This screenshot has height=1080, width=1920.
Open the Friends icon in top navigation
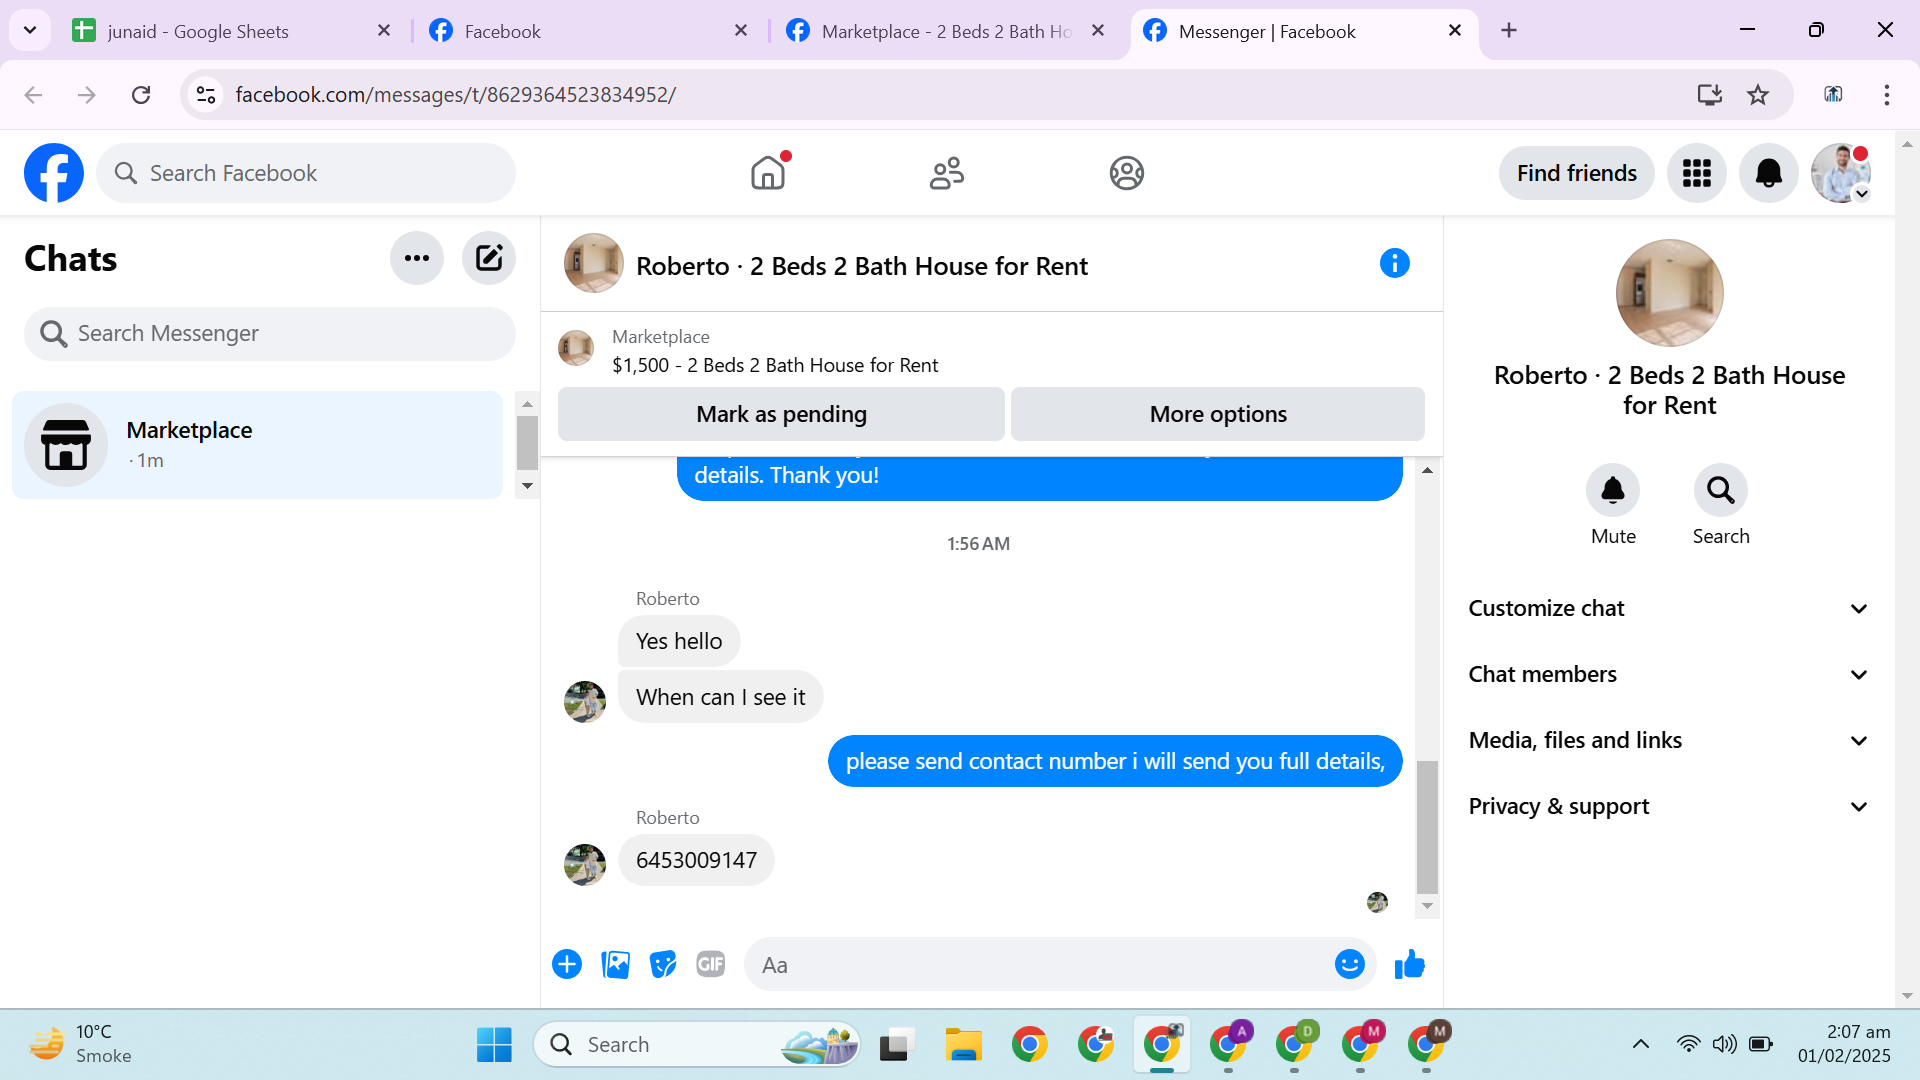(947, 173)
